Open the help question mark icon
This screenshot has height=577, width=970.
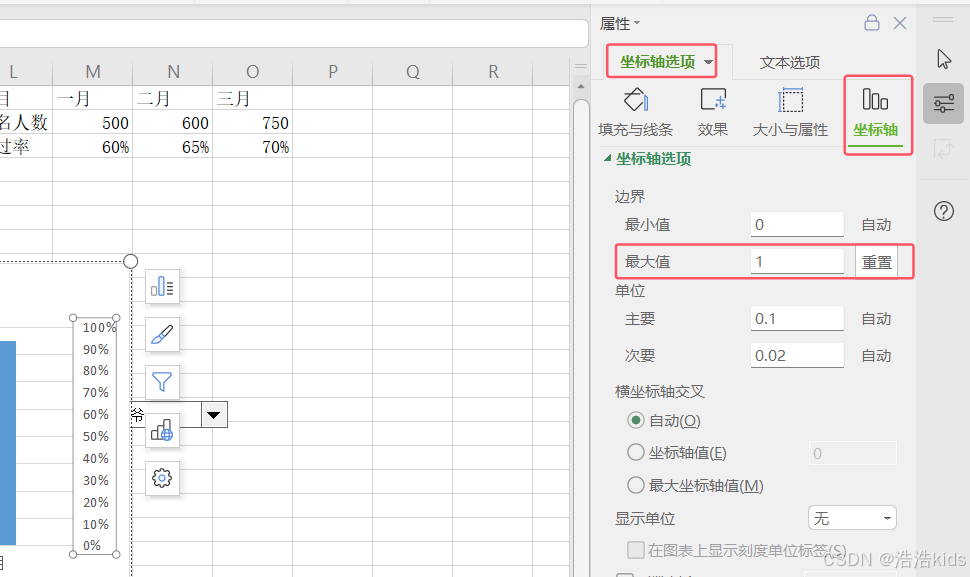[943, 212]
